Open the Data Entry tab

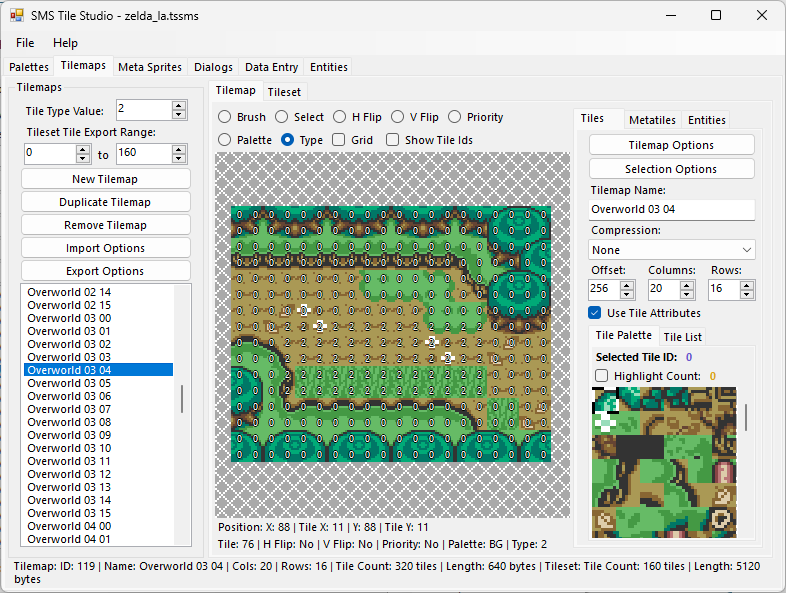coord(271,67)
